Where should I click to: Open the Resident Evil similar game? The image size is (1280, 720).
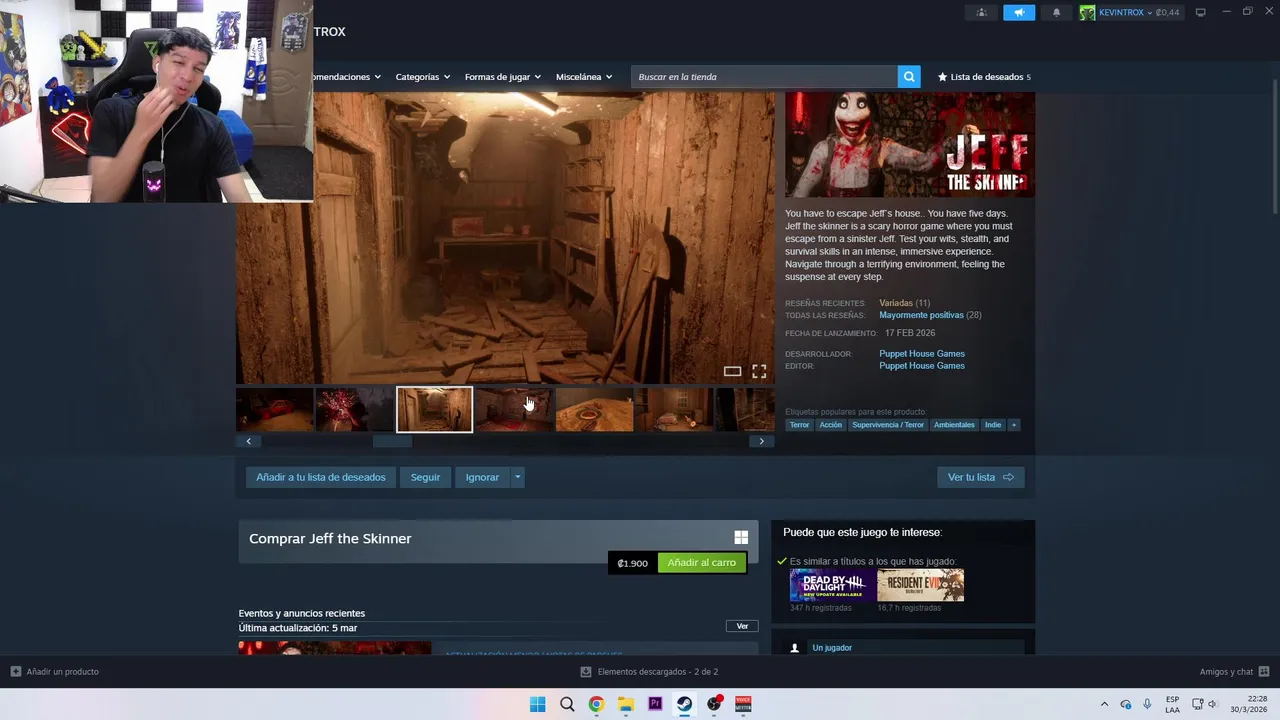[x=921, y=585]
